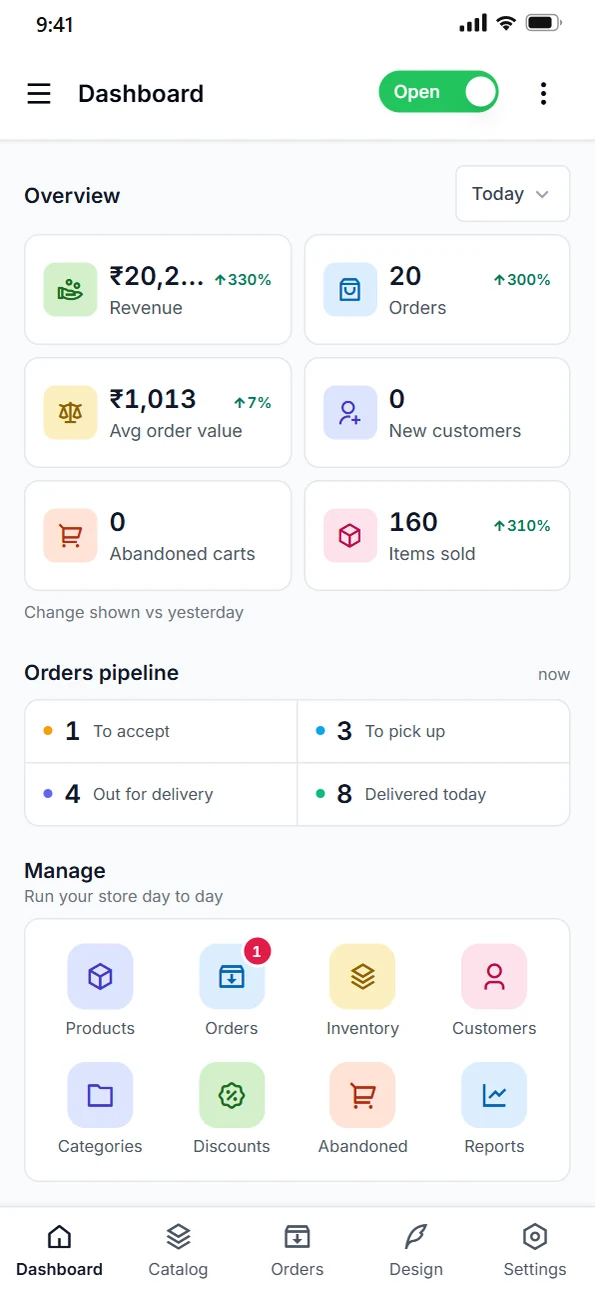Screen dimensions: 595x1290
Task: Click the Orders shopping bag icon
Action: [350, 290]
